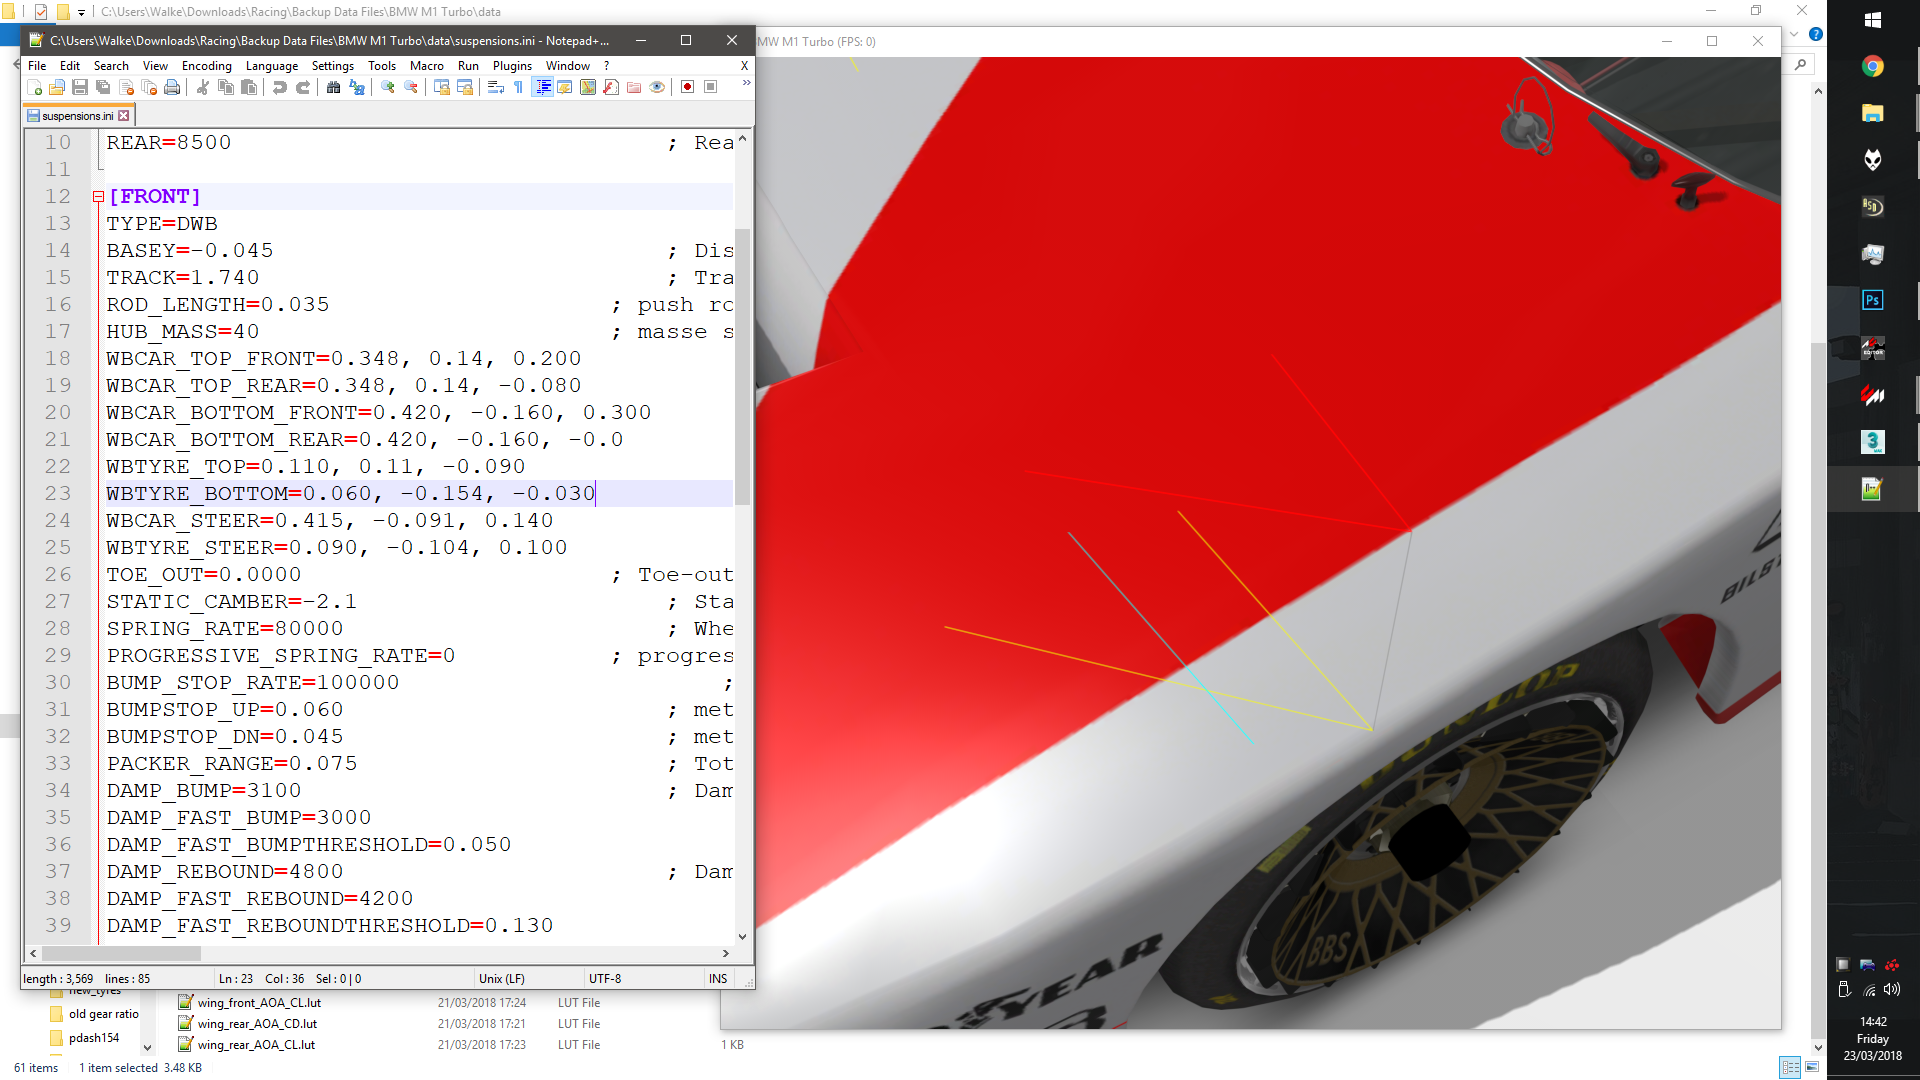Open Photoshop from the taskbar

[x=1873, y=300]
